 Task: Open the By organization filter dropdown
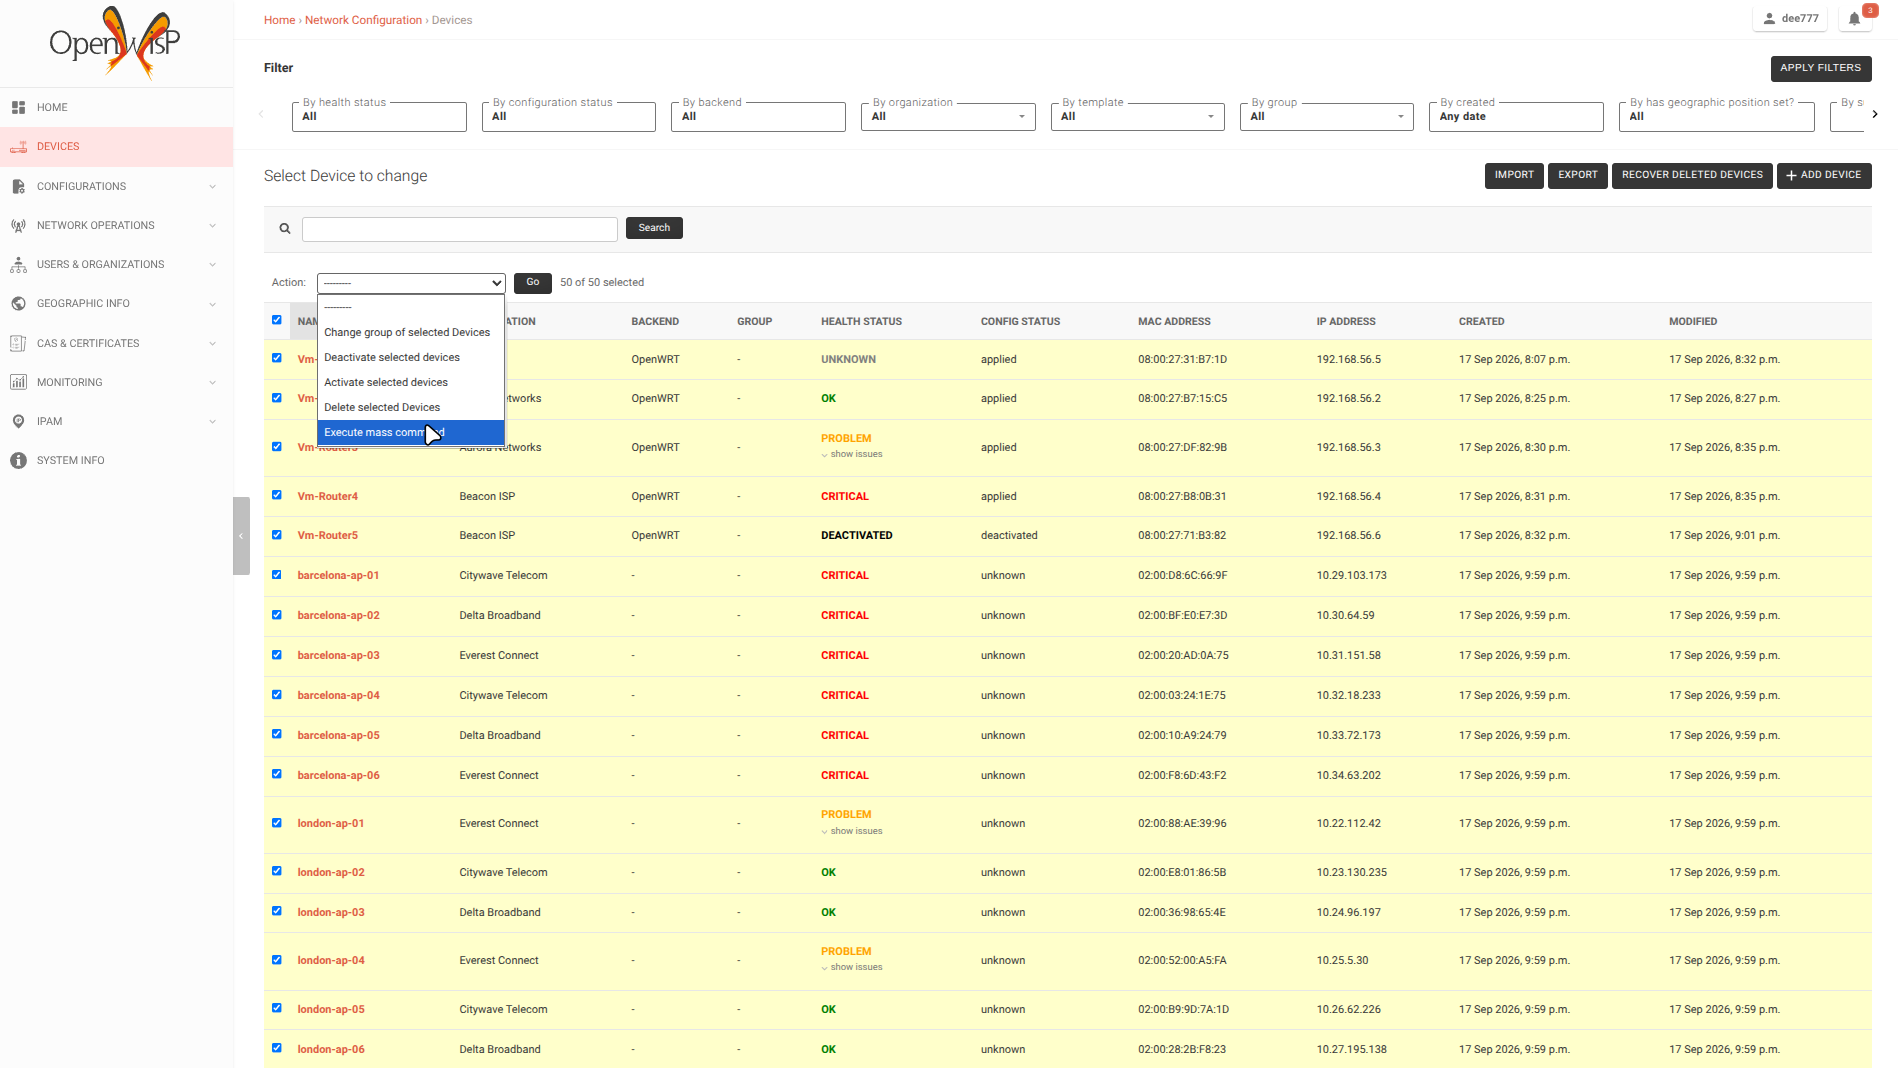click(x=948, y=116)
